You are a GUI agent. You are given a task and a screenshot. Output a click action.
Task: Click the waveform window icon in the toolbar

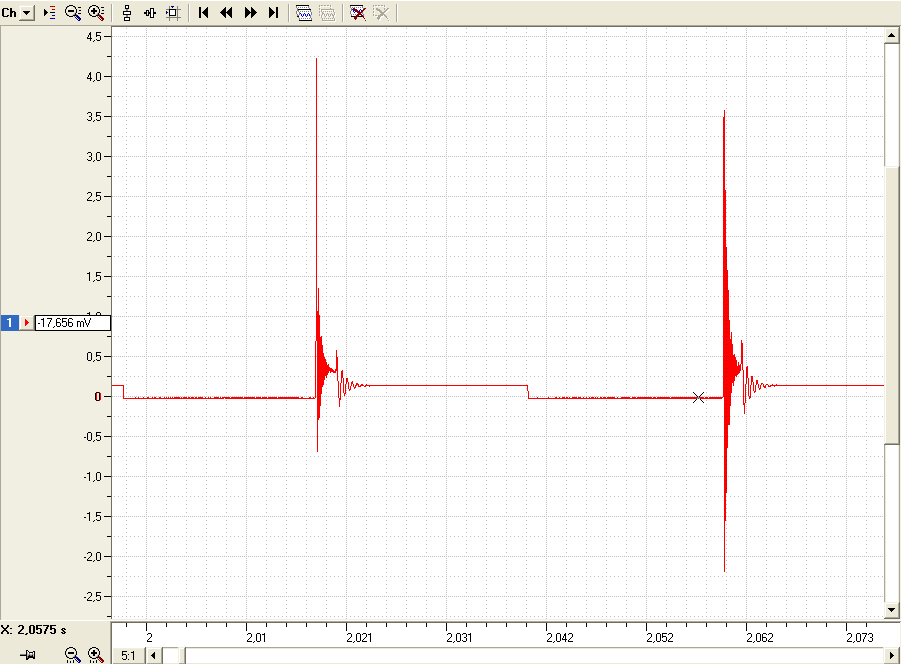(303, 13)
